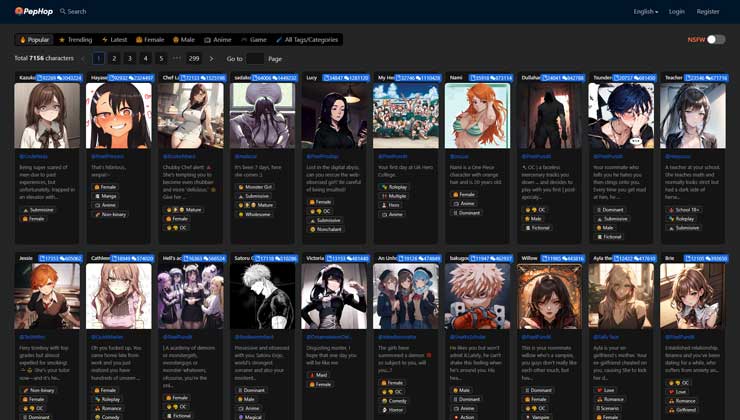This screenshot has width=740, height=420.
Task: Click the PepHop logo icon
Action: coord(20,11)
